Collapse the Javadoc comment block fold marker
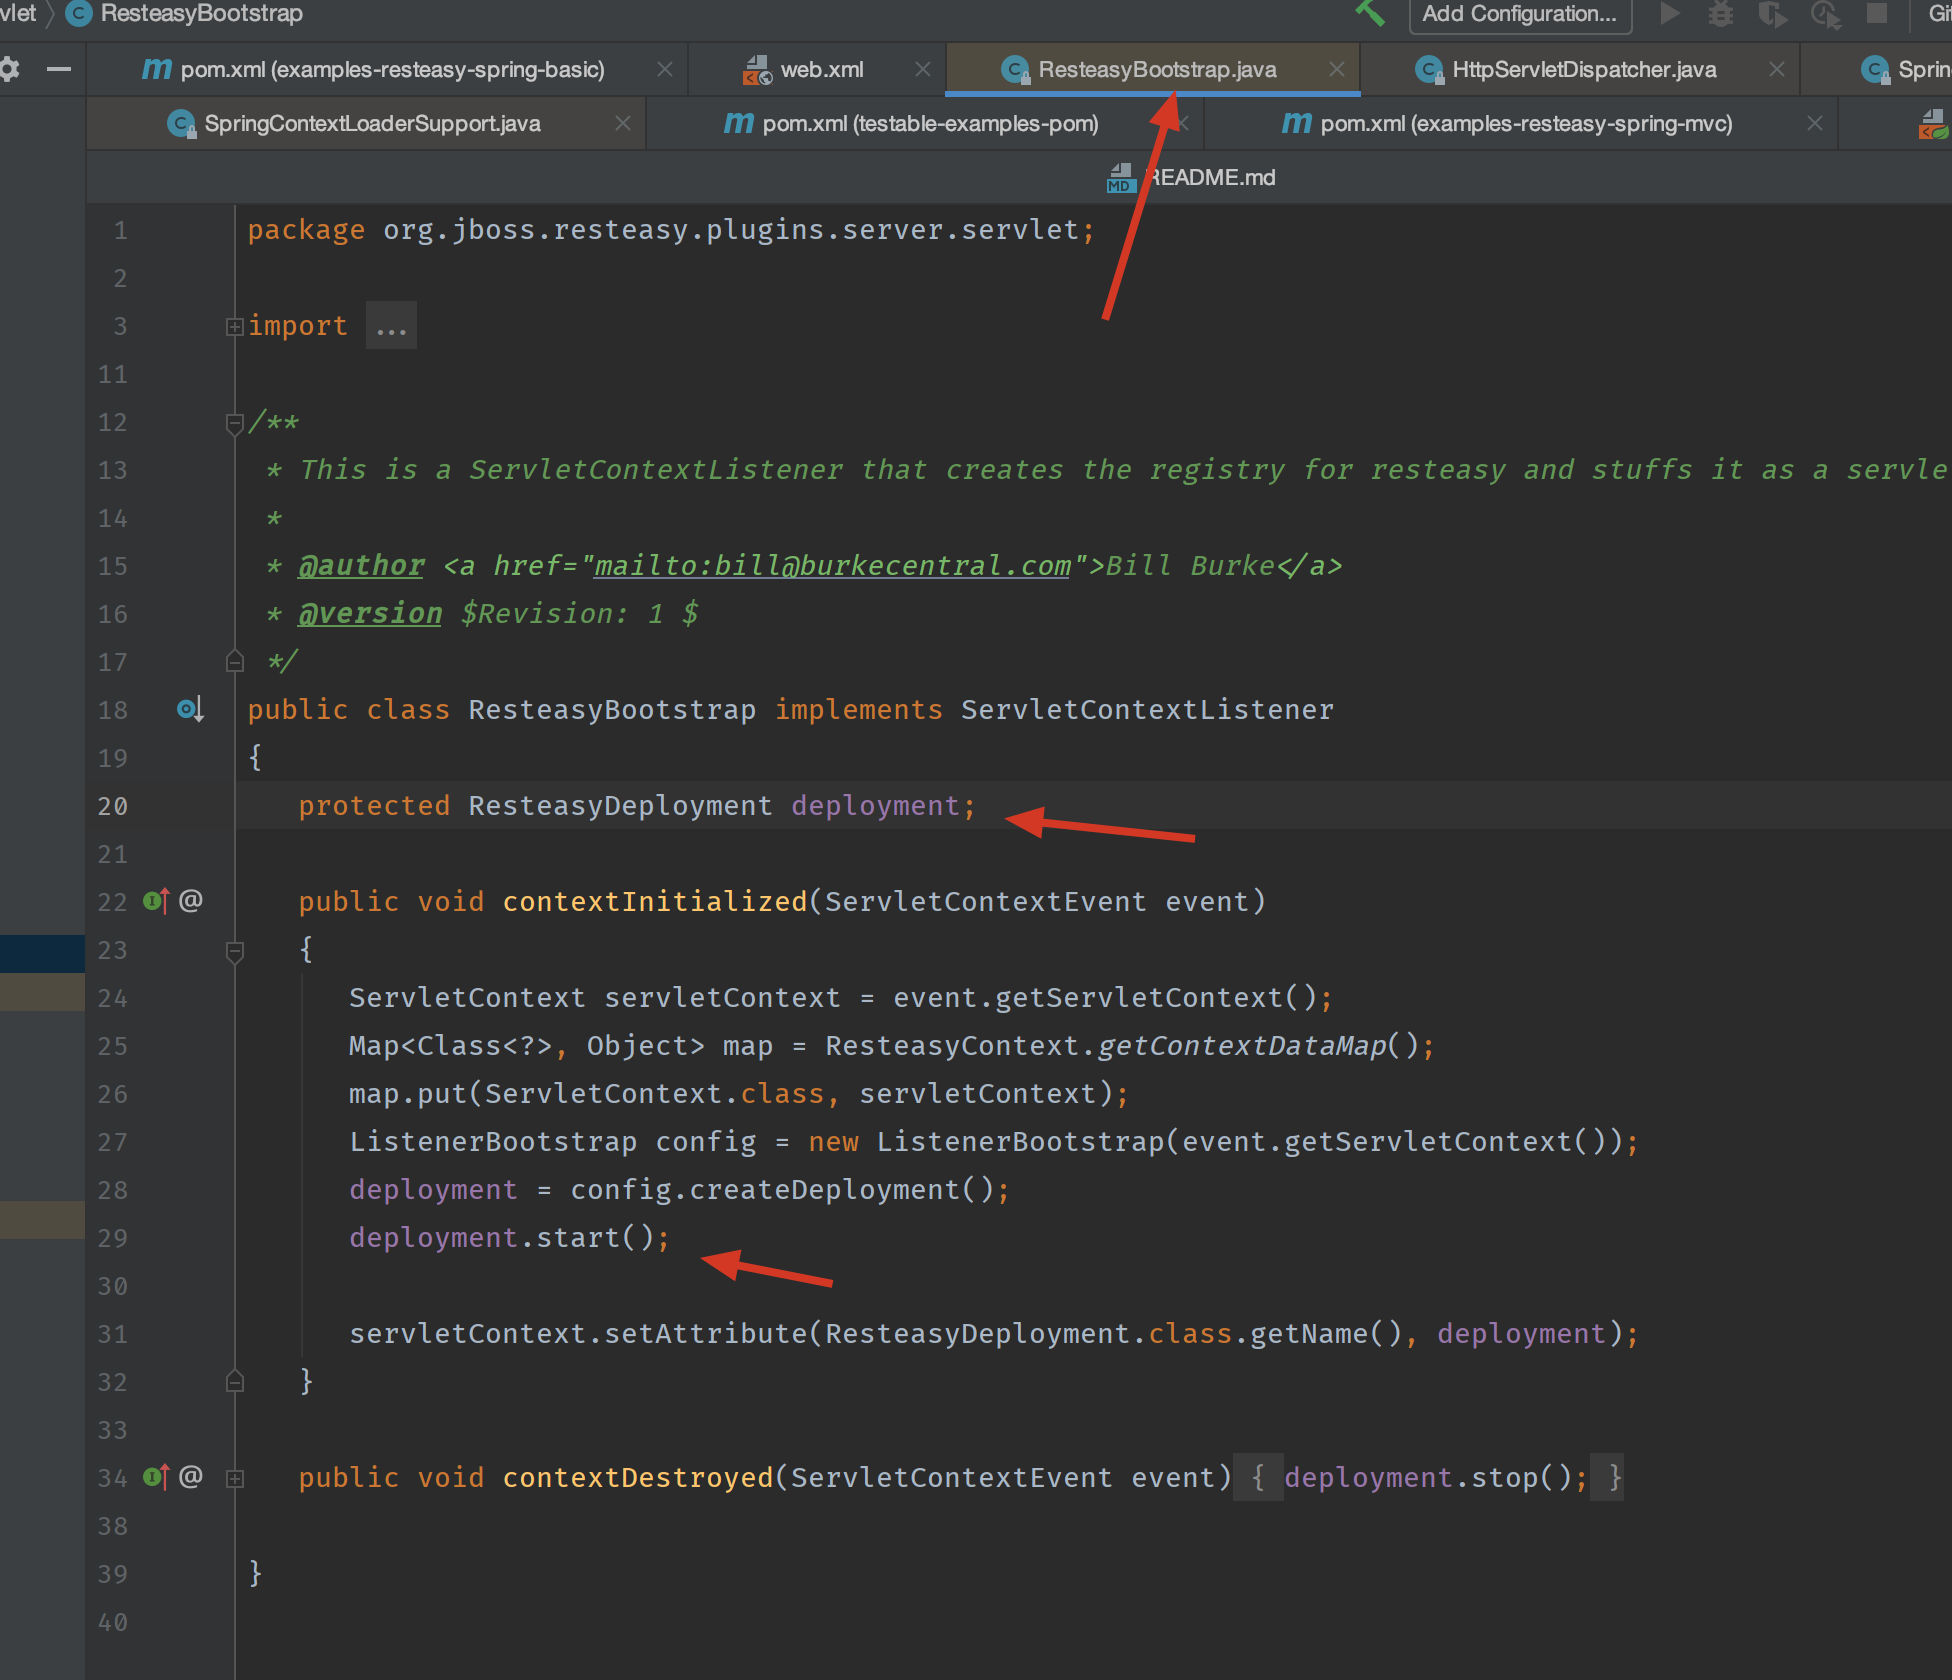The height and width of the screenshot is (1680, 1952). pos(235,423)
